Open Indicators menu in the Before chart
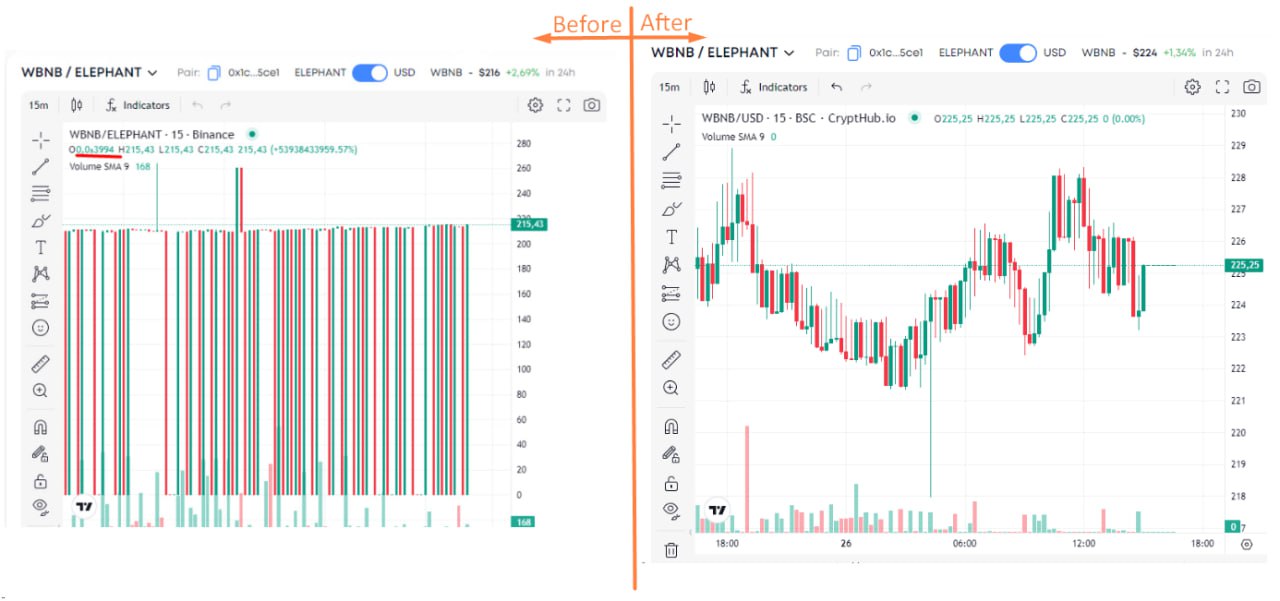The width and height of the screenshot is (1280, 601). [x=138, y=105]
